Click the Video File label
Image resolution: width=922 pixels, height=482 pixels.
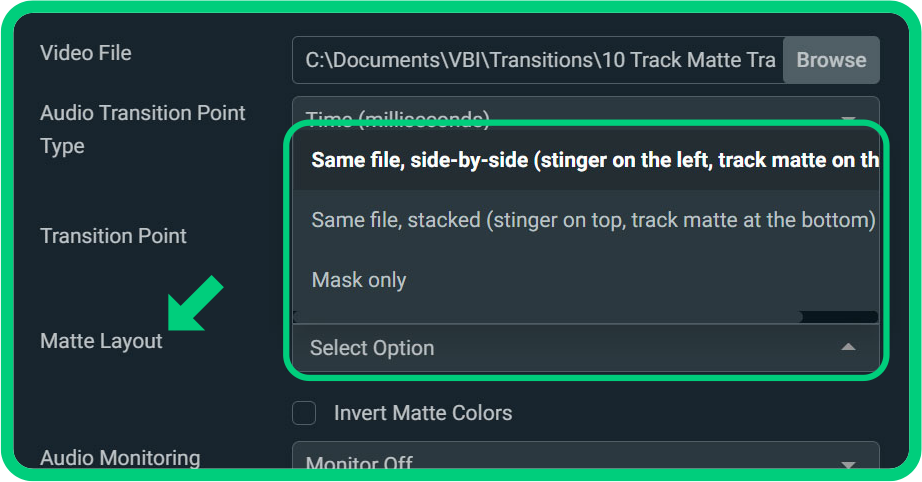(86, 53)
